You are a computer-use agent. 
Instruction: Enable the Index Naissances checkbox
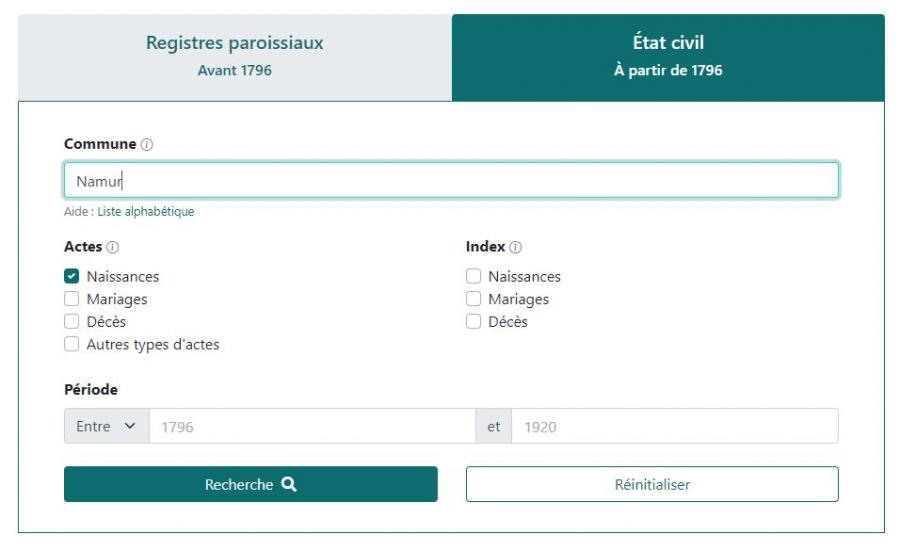pyautogui.click(x=474, y=276)
